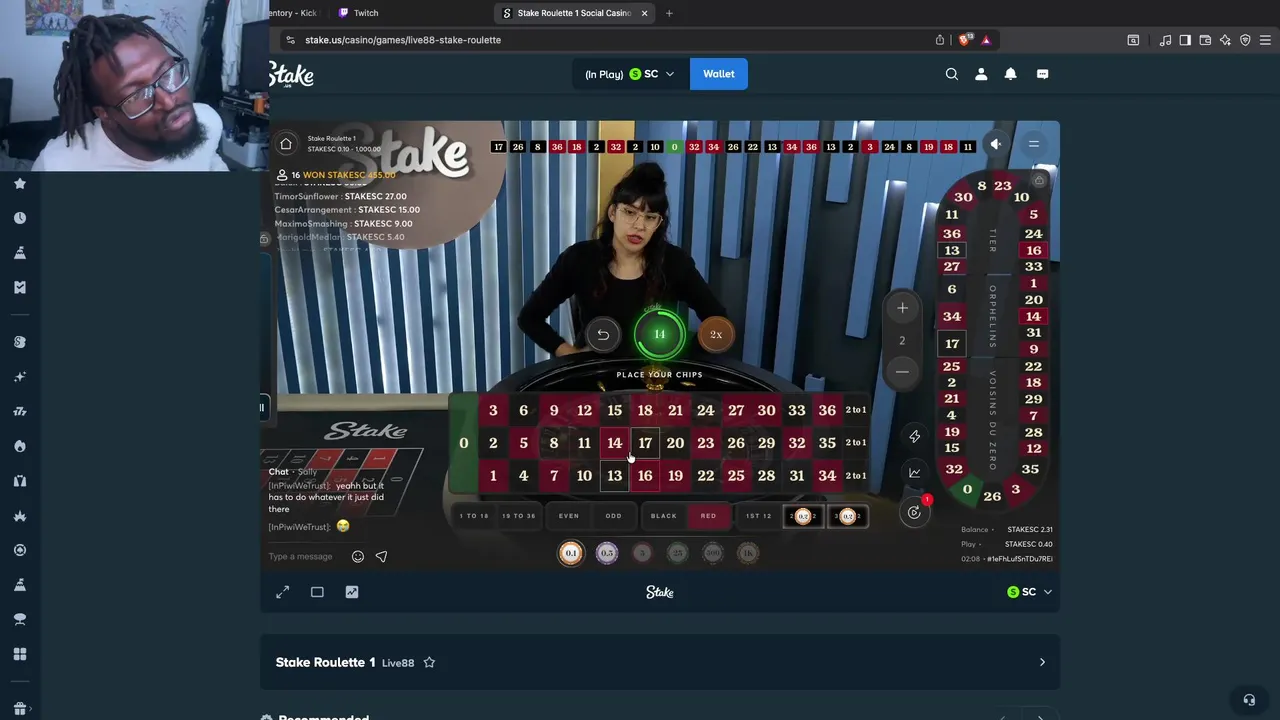Click the address bar URL
Viewport: 1280px width, 720px height.
pos(403,40)
